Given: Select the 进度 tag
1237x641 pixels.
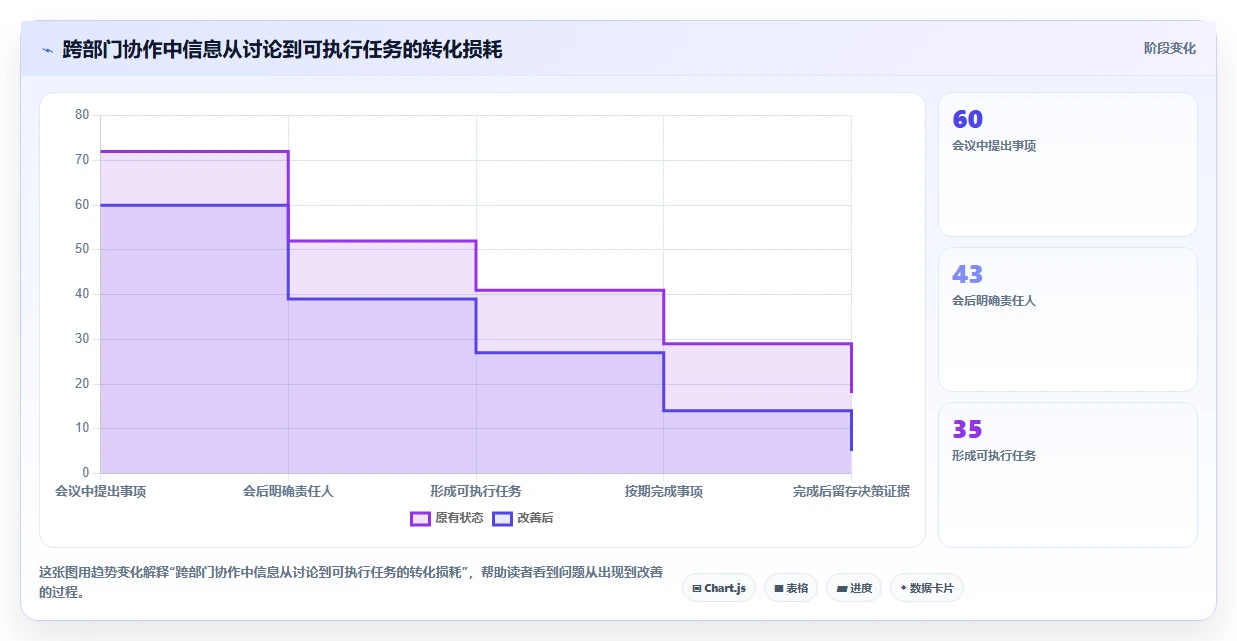Looking at the screenshot, I should 854,588.
